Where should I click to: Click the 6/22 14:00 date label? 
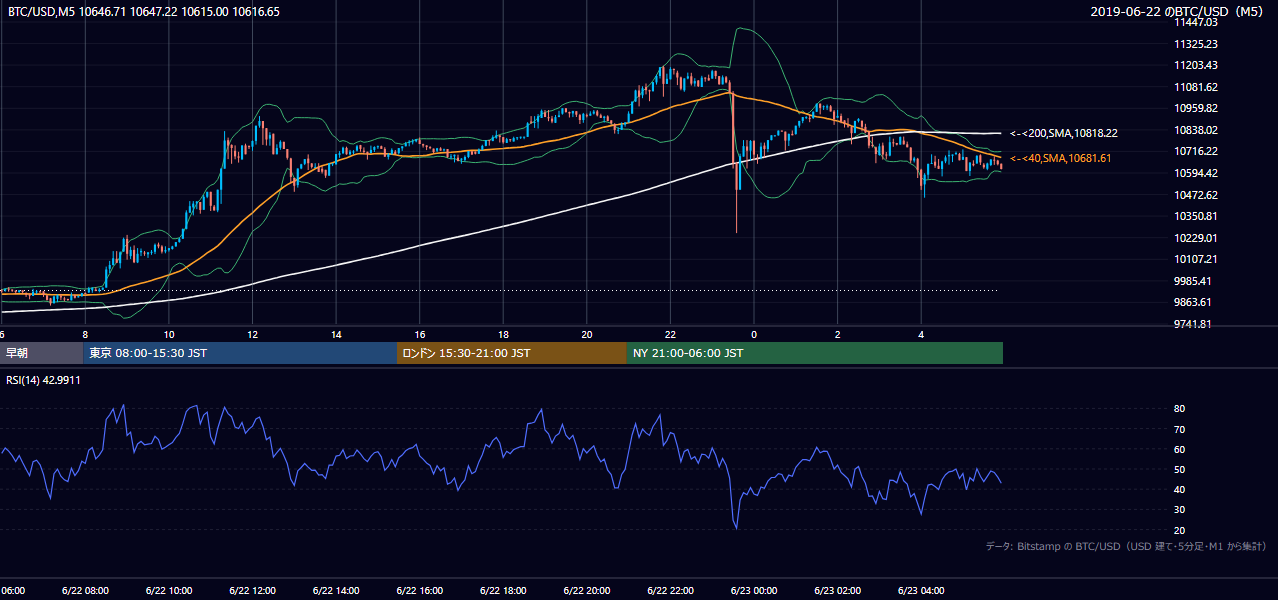coord(336,591)
